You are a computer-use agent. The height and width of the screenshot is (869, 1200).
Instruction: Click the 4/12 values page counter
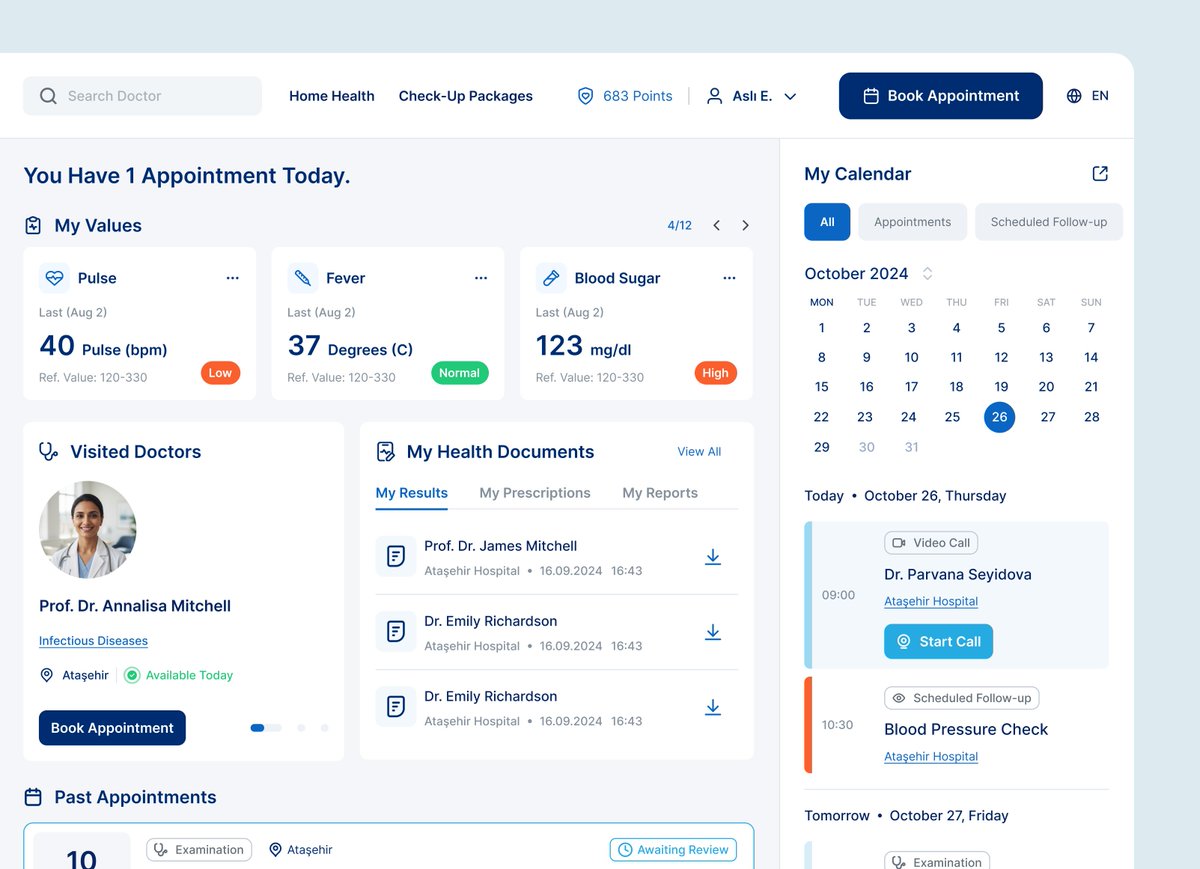(x=680, y=226)
